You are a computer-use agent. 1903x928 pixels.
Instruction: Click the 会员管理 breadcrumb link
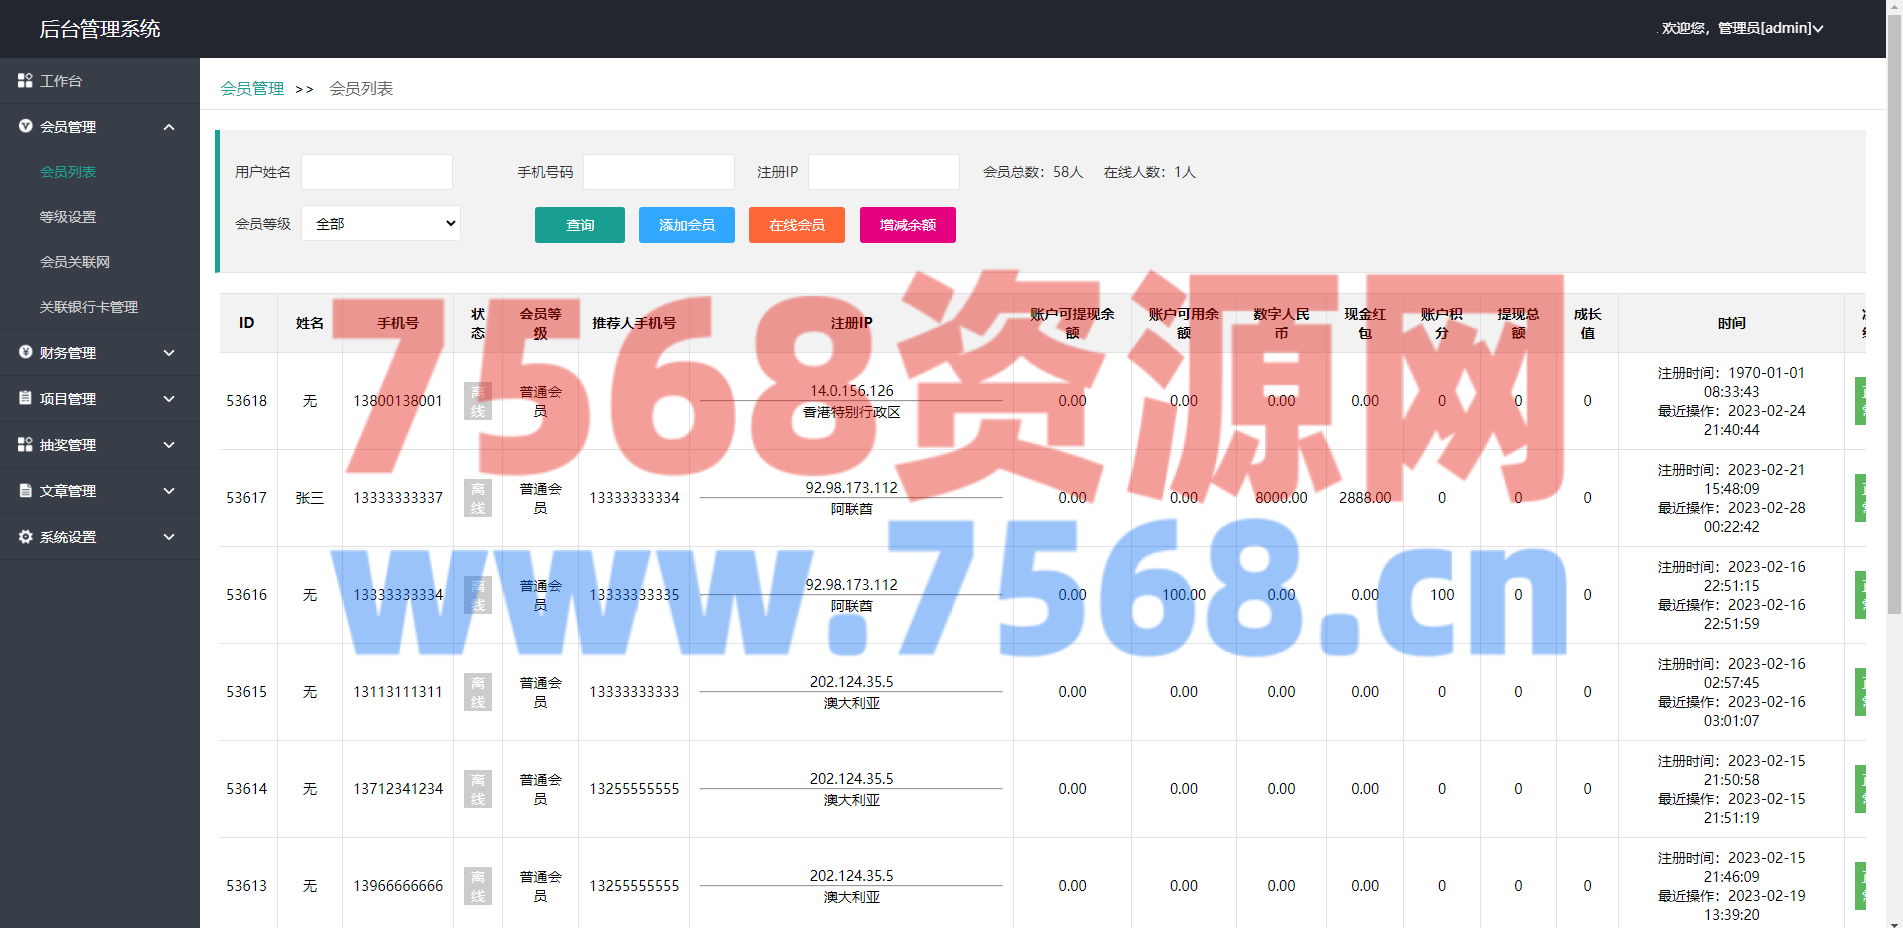click(x=252, y=89)
